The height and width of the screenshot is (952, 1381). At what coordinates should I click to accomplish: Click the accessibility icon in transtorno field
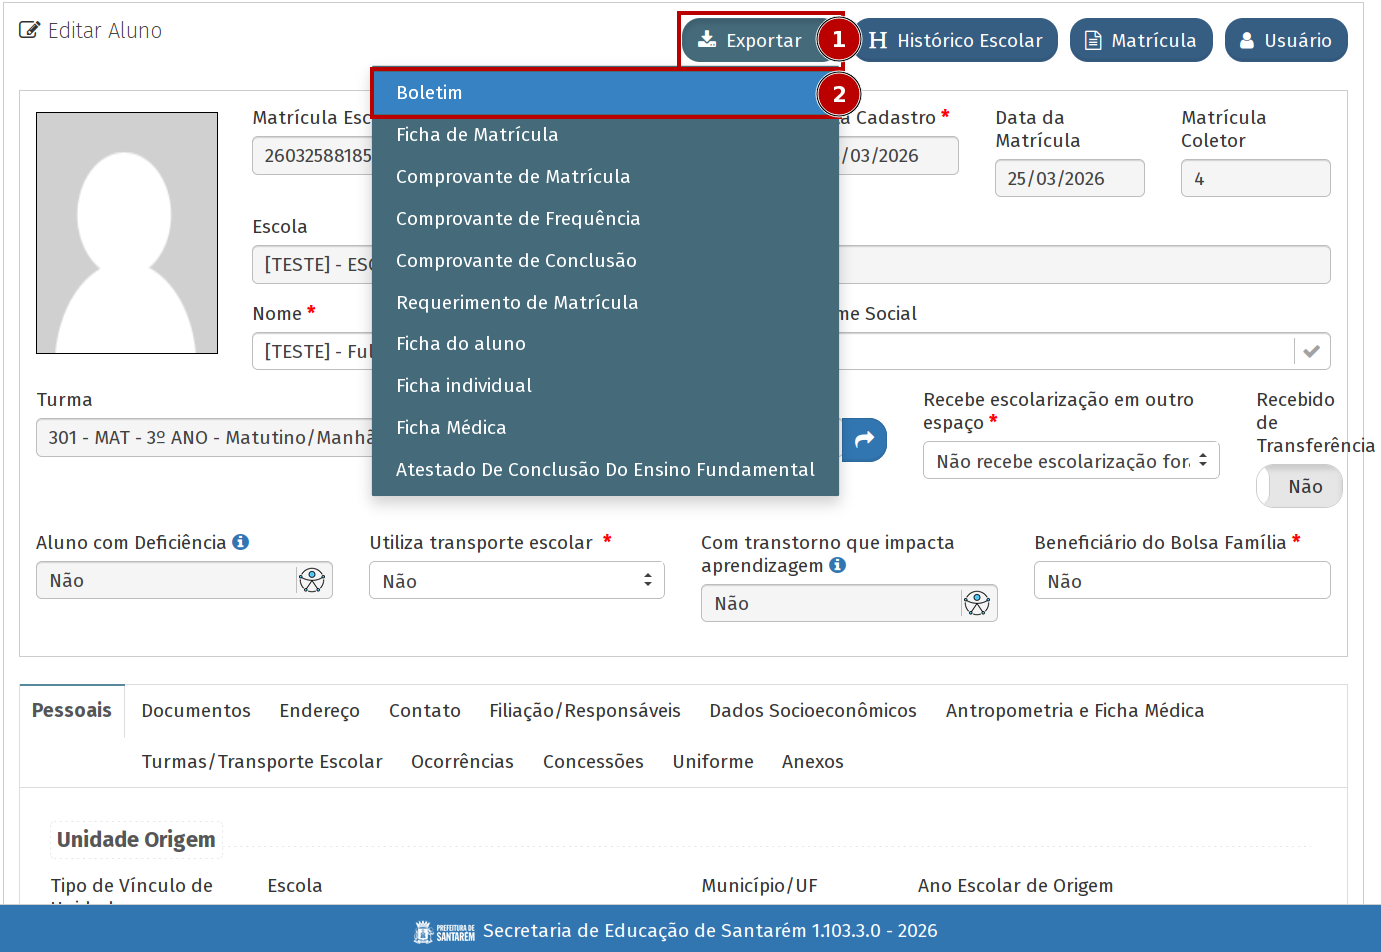(977, 603)
